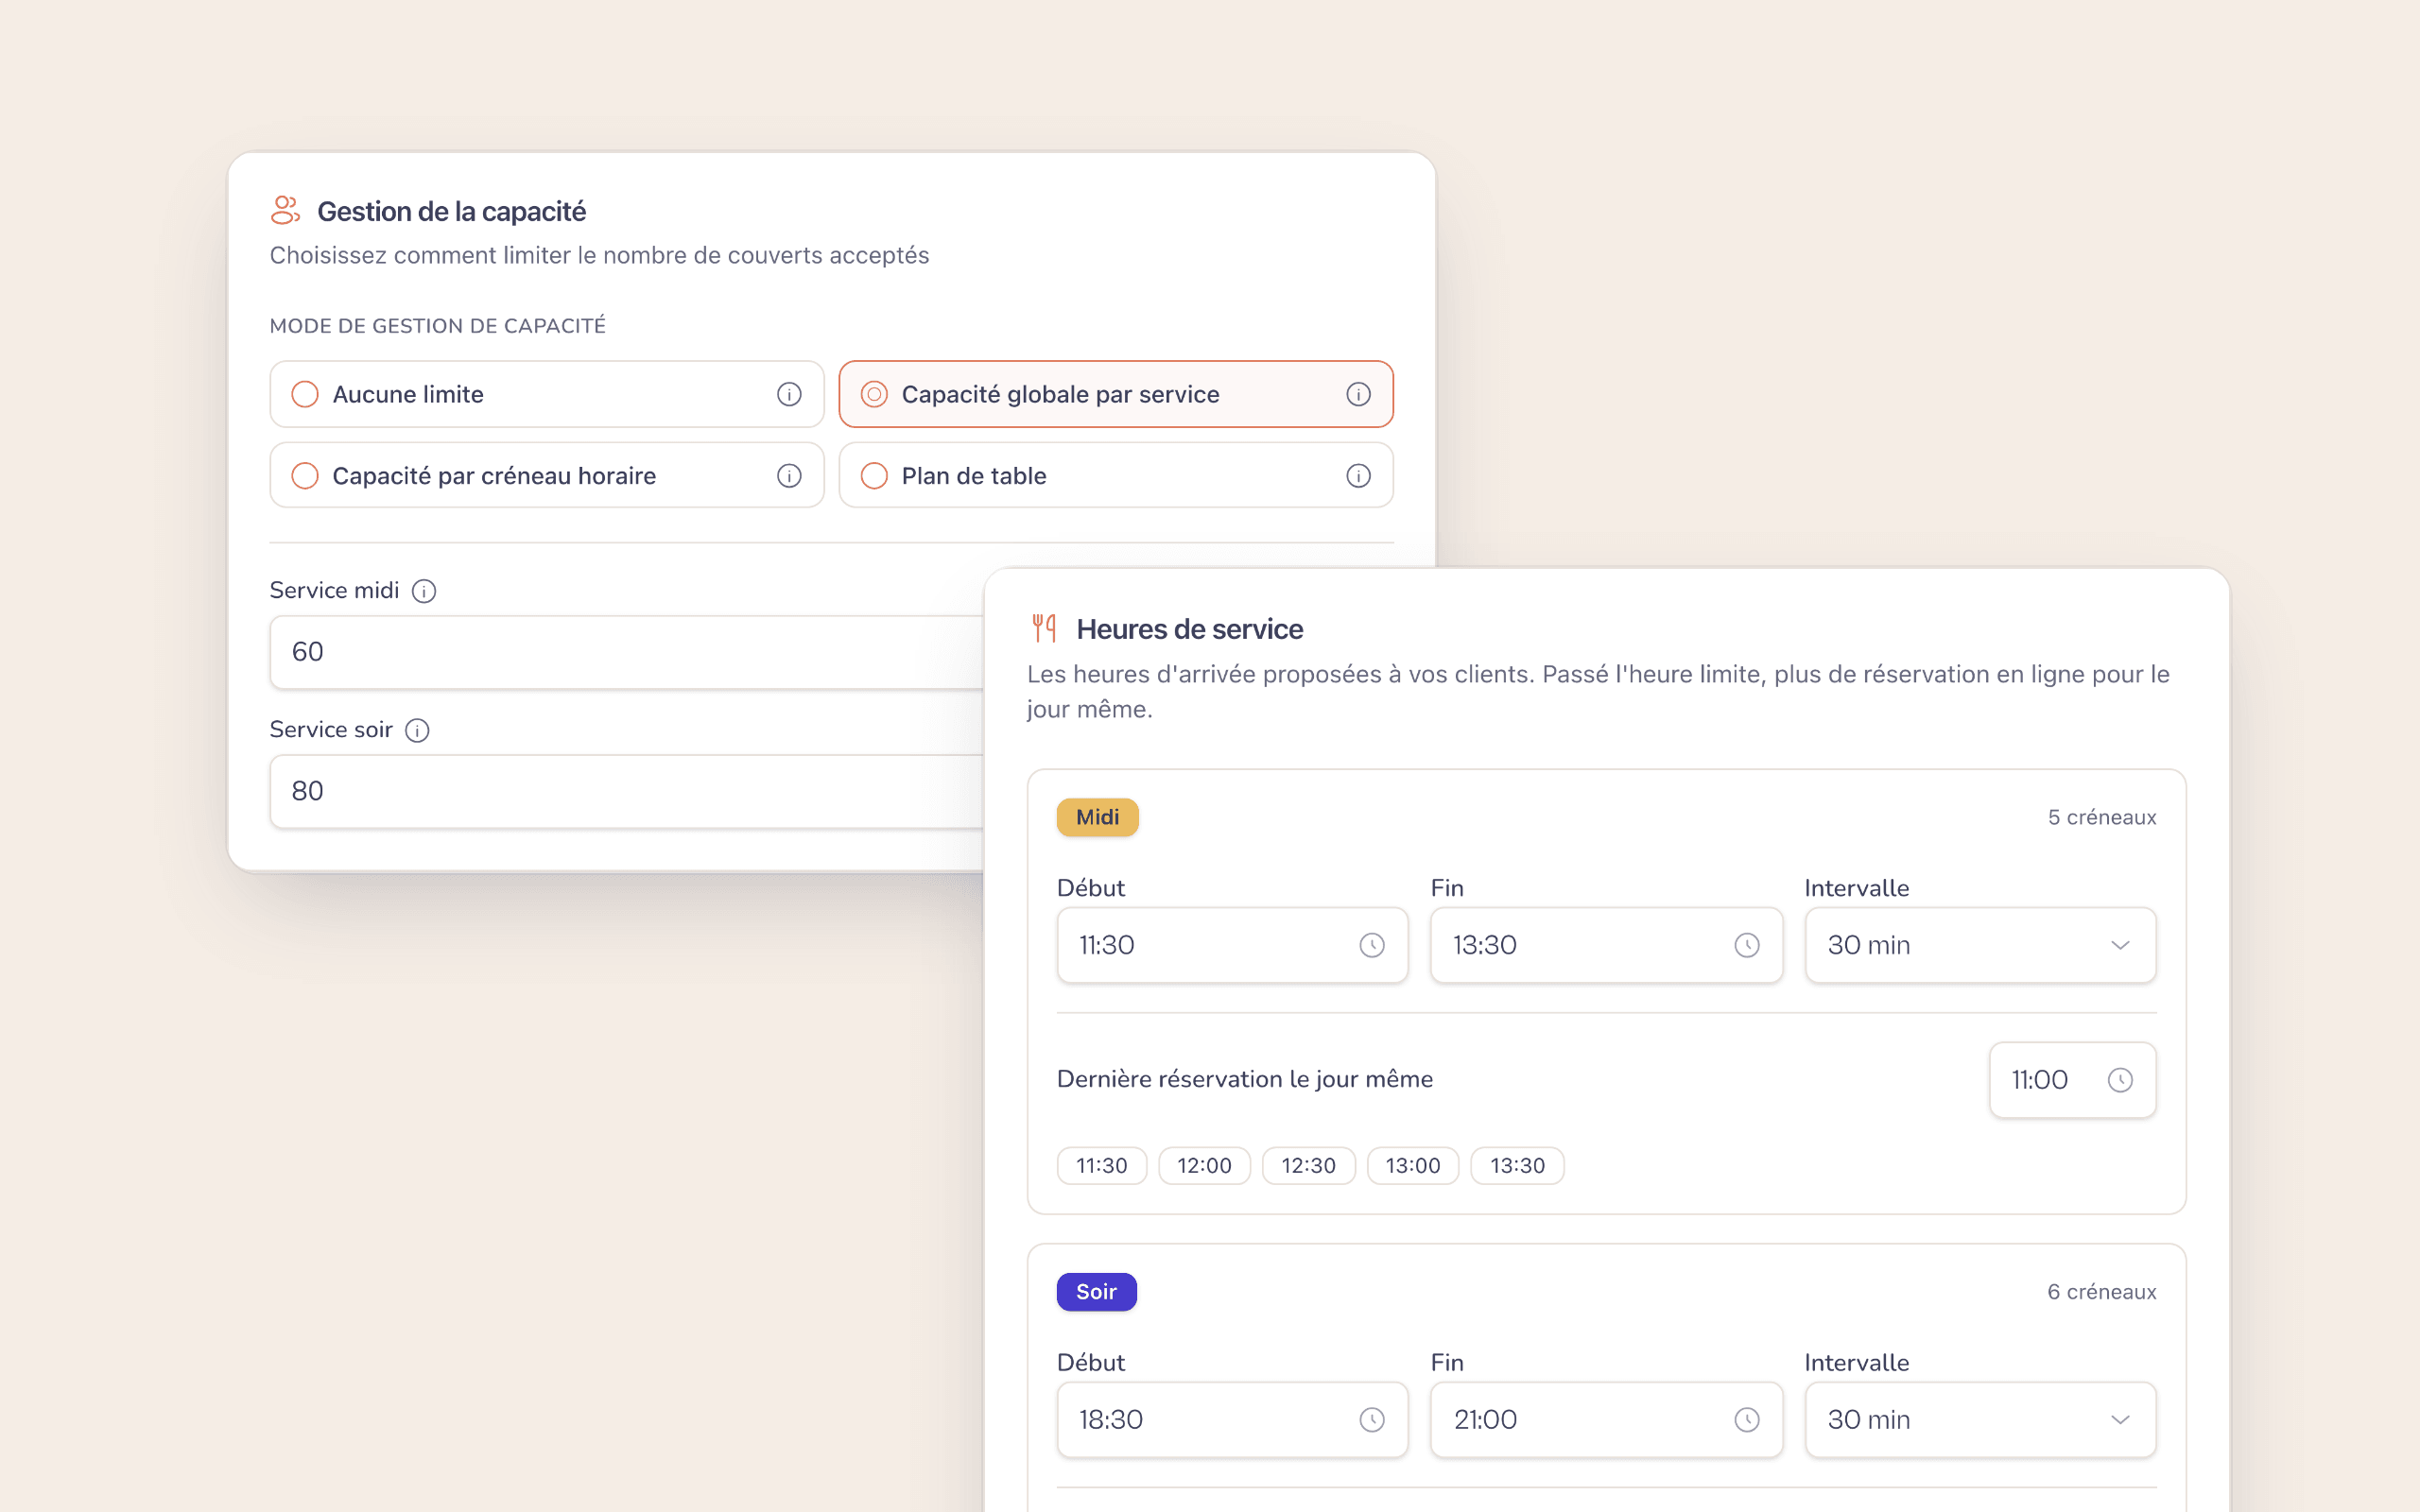2420x1512 pixels.
Task: Select the 12:00 time slot chip
Action: pos(1204,1166)
